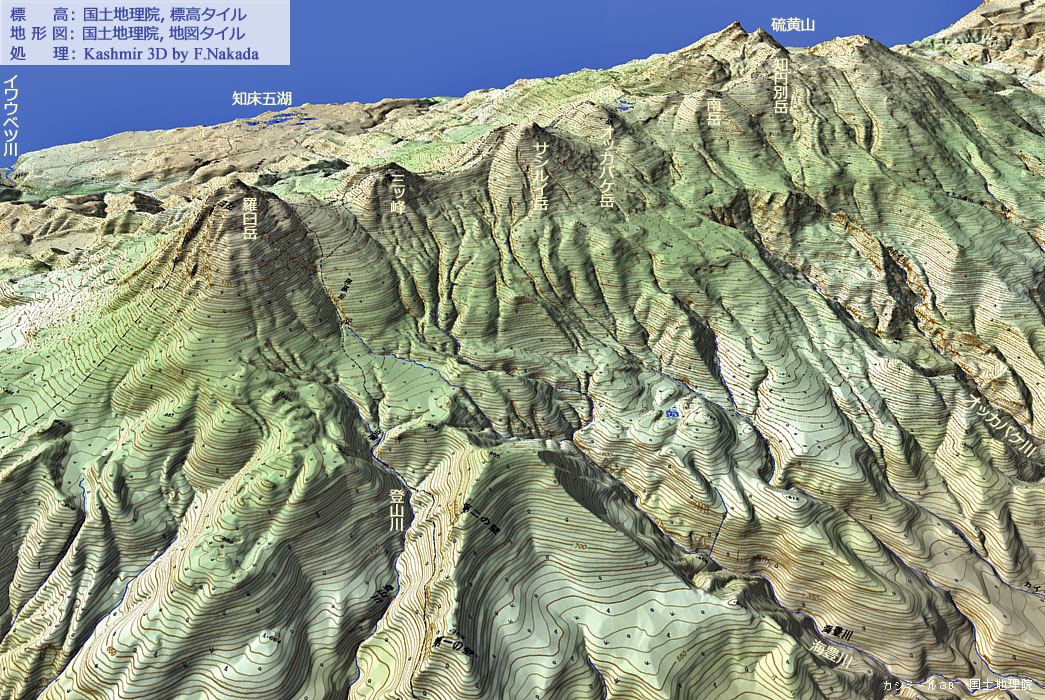Click the イワウベツ川 river label
The image size is (1045, 700).
[10, 114]
